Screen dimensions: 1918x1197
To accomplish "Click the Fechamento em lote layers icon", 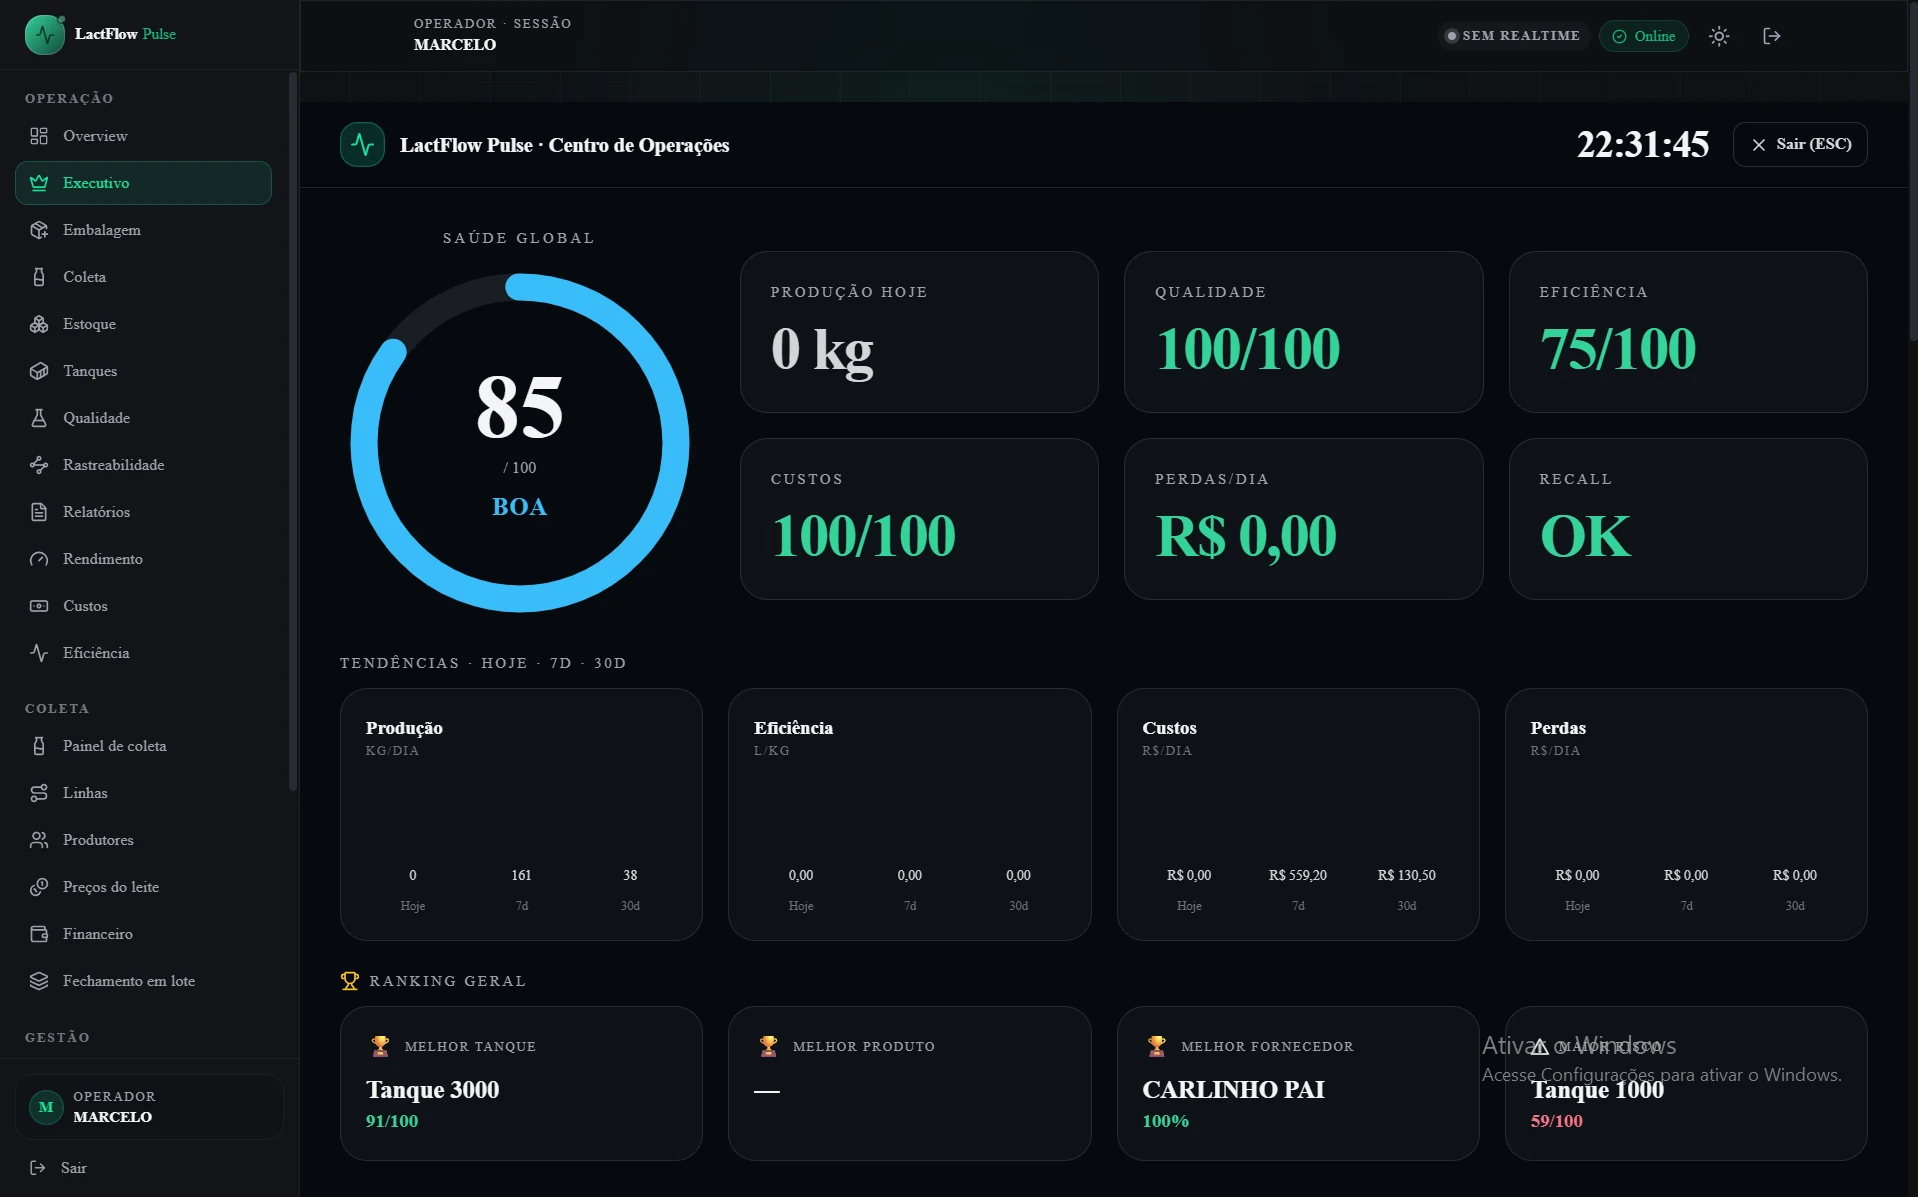I will (39, 981).
